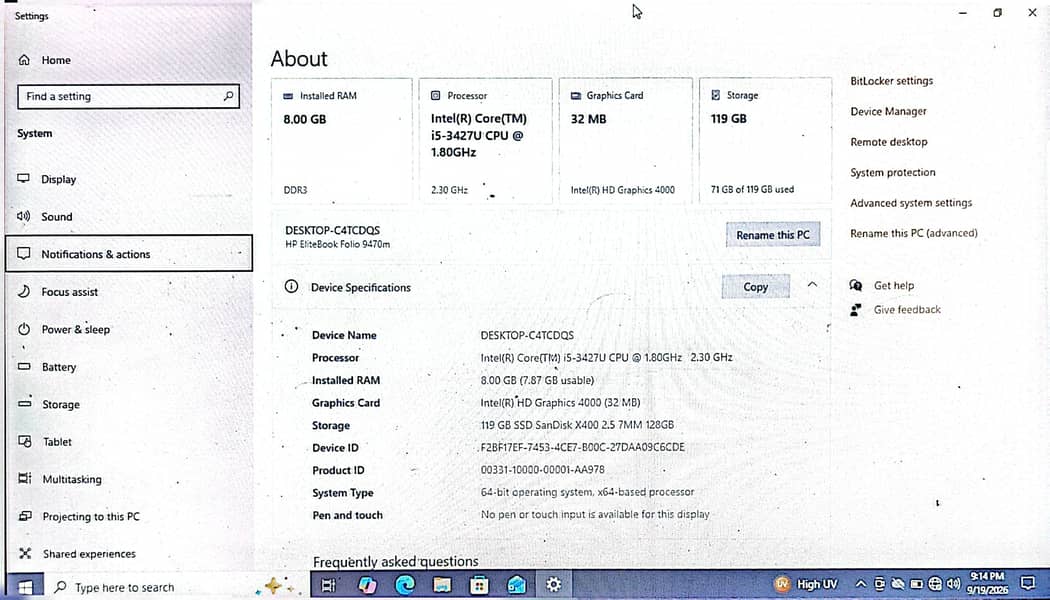The image size is (1050, 600).
Task: Click the Get help link
Action: tap(893, 286)
